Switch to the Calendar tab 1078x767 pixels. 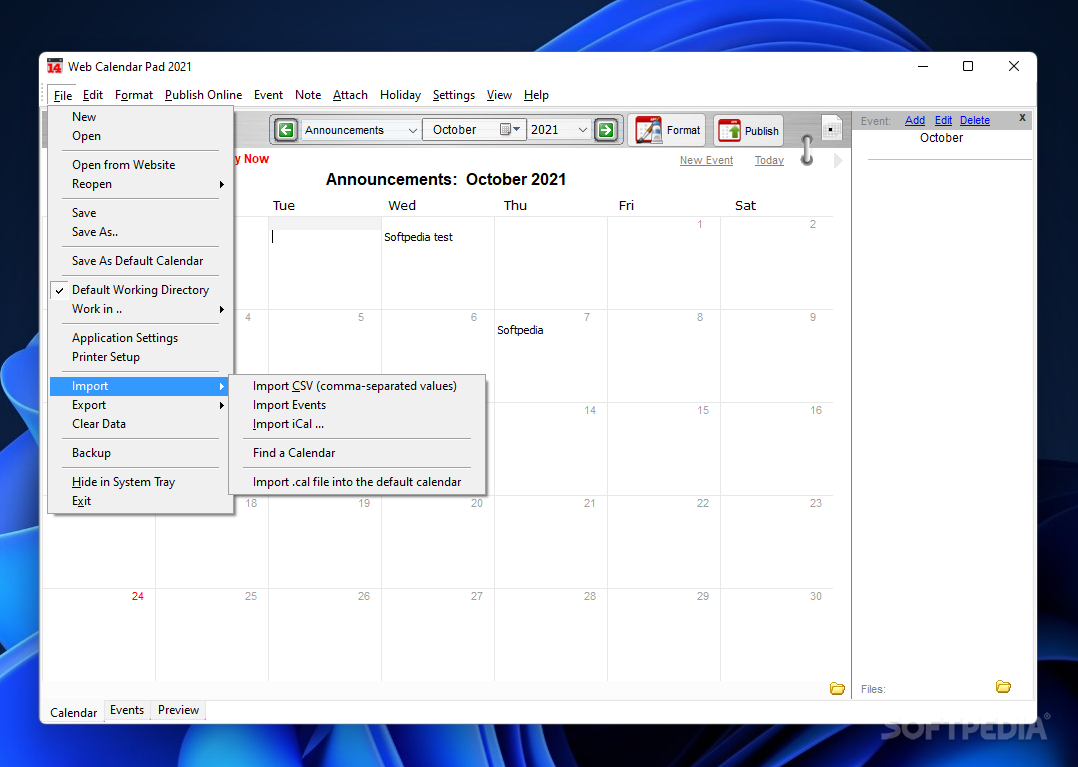point(74,712)
